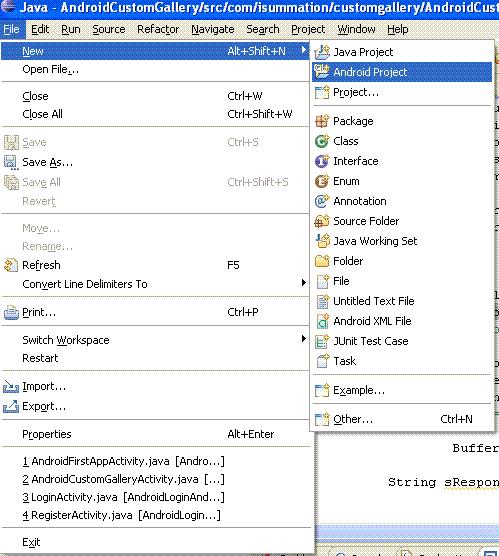Image resolution: width=499 pixels, height=556 pixels.
Task: Click the Alt+Enter shortcut text
Action: 251,434
